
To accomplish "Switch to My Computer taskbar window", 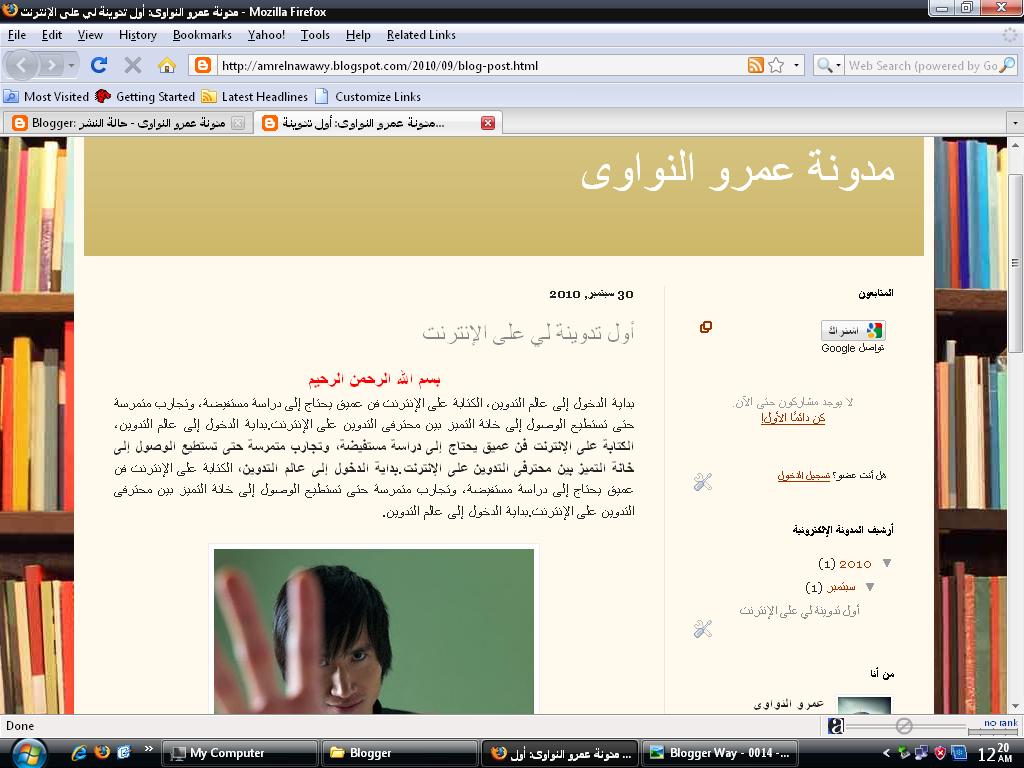I will point(240,753).
